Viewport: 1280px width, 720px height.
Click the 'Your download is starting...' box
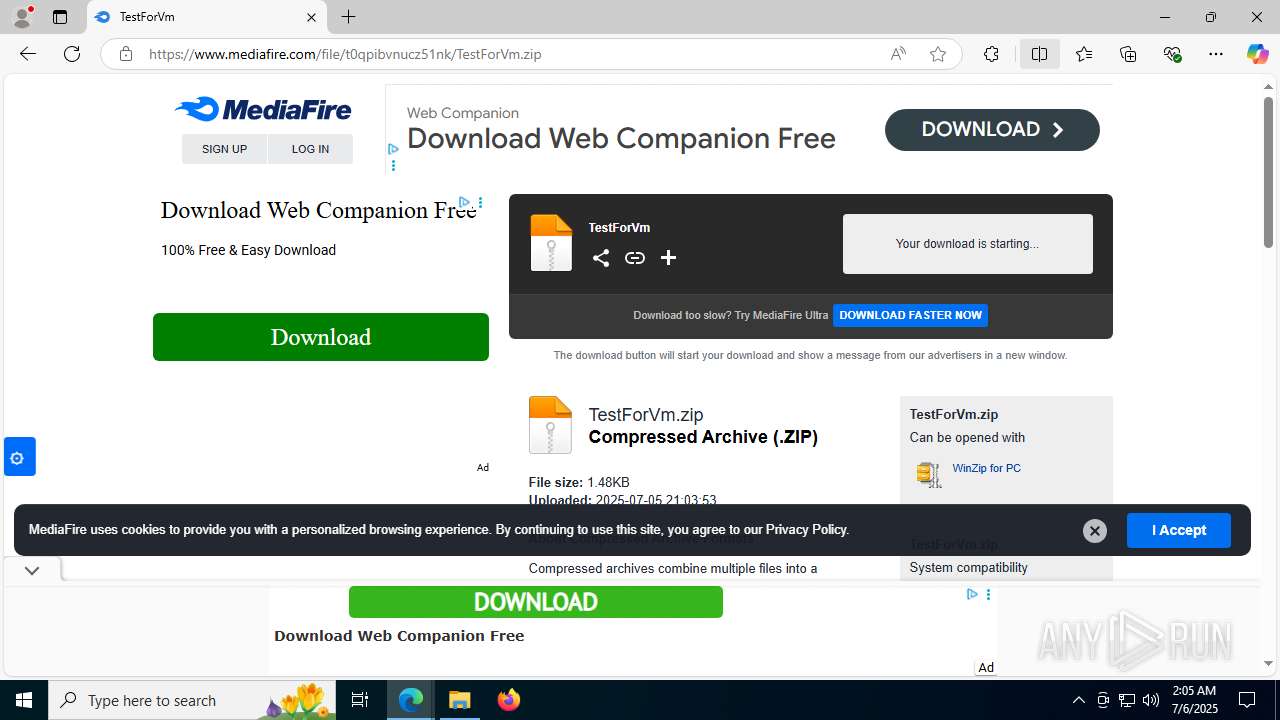[968, 244]
